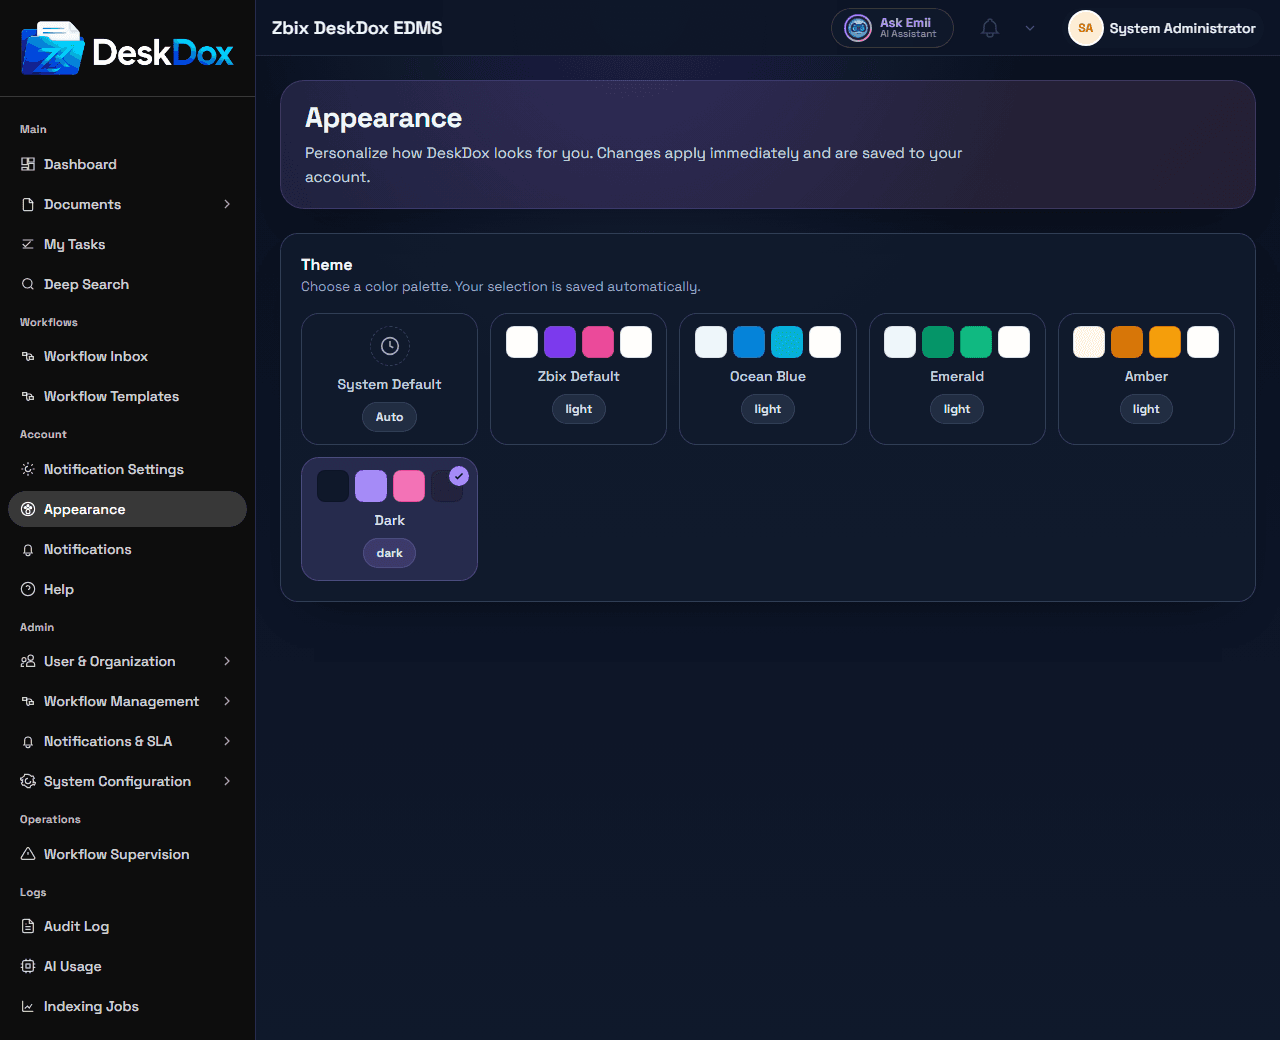Pick the Amber theme card
The height and width of the screenshot is (1040, 1280).
(x=1146, y=379)
